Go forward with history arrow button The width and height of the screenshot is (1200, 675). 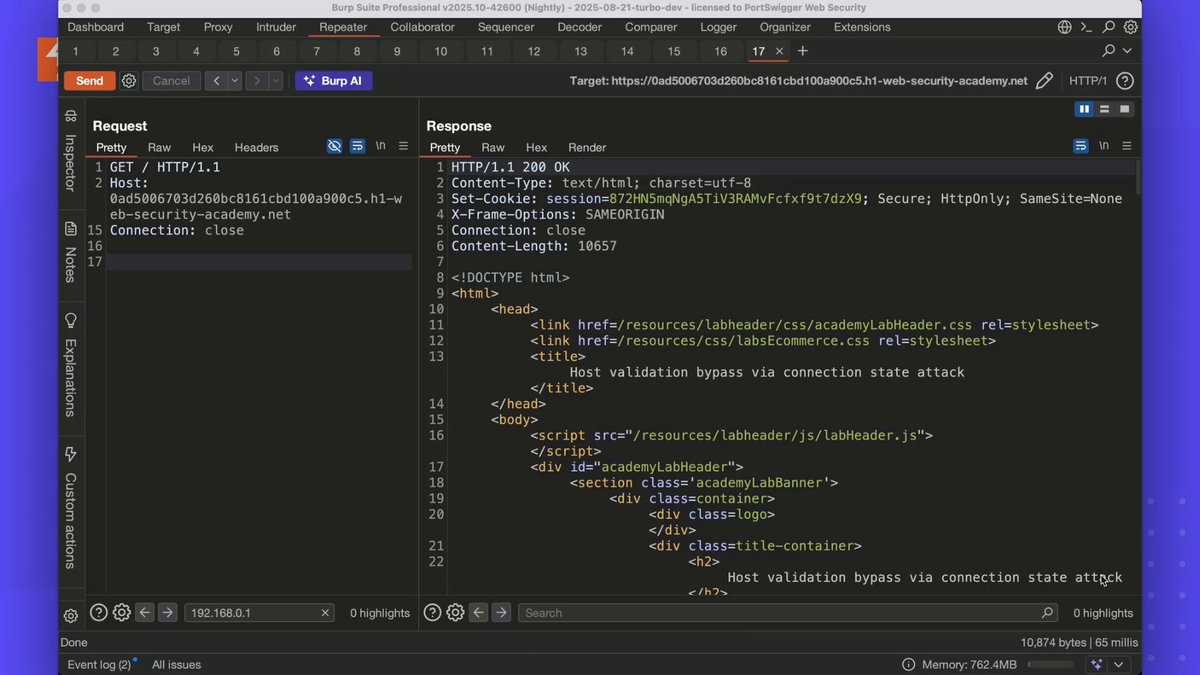(257, 81)
